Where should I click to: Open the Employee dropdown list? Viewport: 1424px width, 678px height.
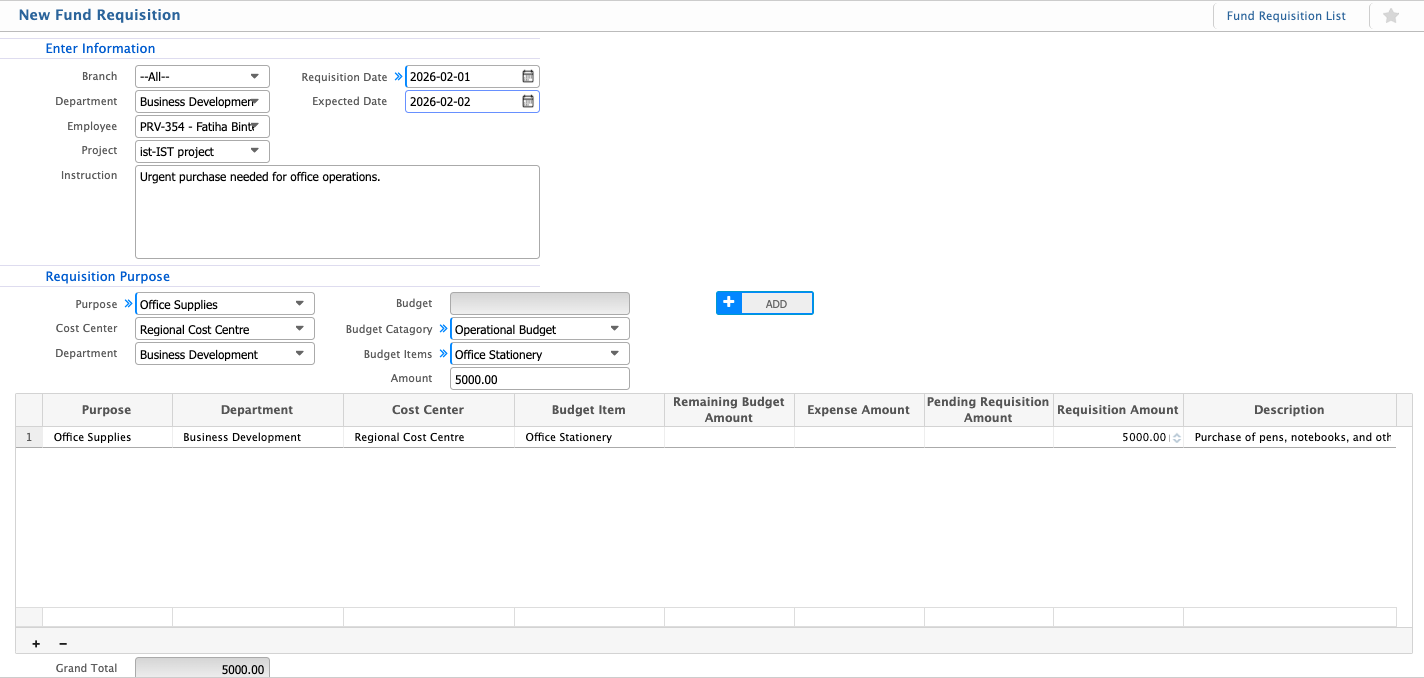pos(254,126)
